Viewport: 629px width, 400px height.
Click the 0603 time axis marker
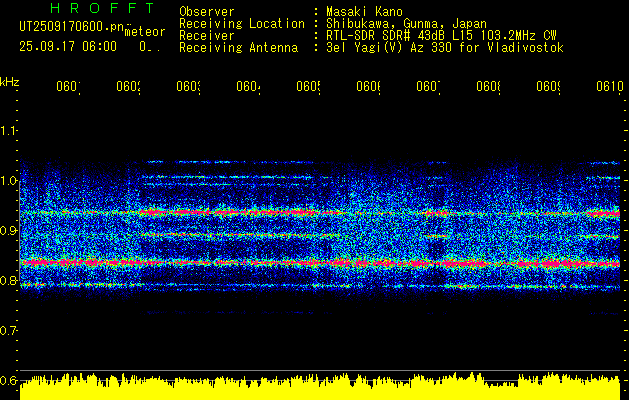(189, 86)
